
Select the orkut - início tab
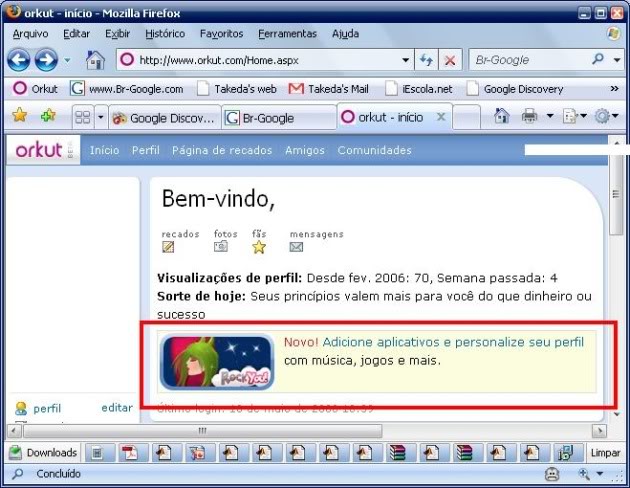[395, 117]
